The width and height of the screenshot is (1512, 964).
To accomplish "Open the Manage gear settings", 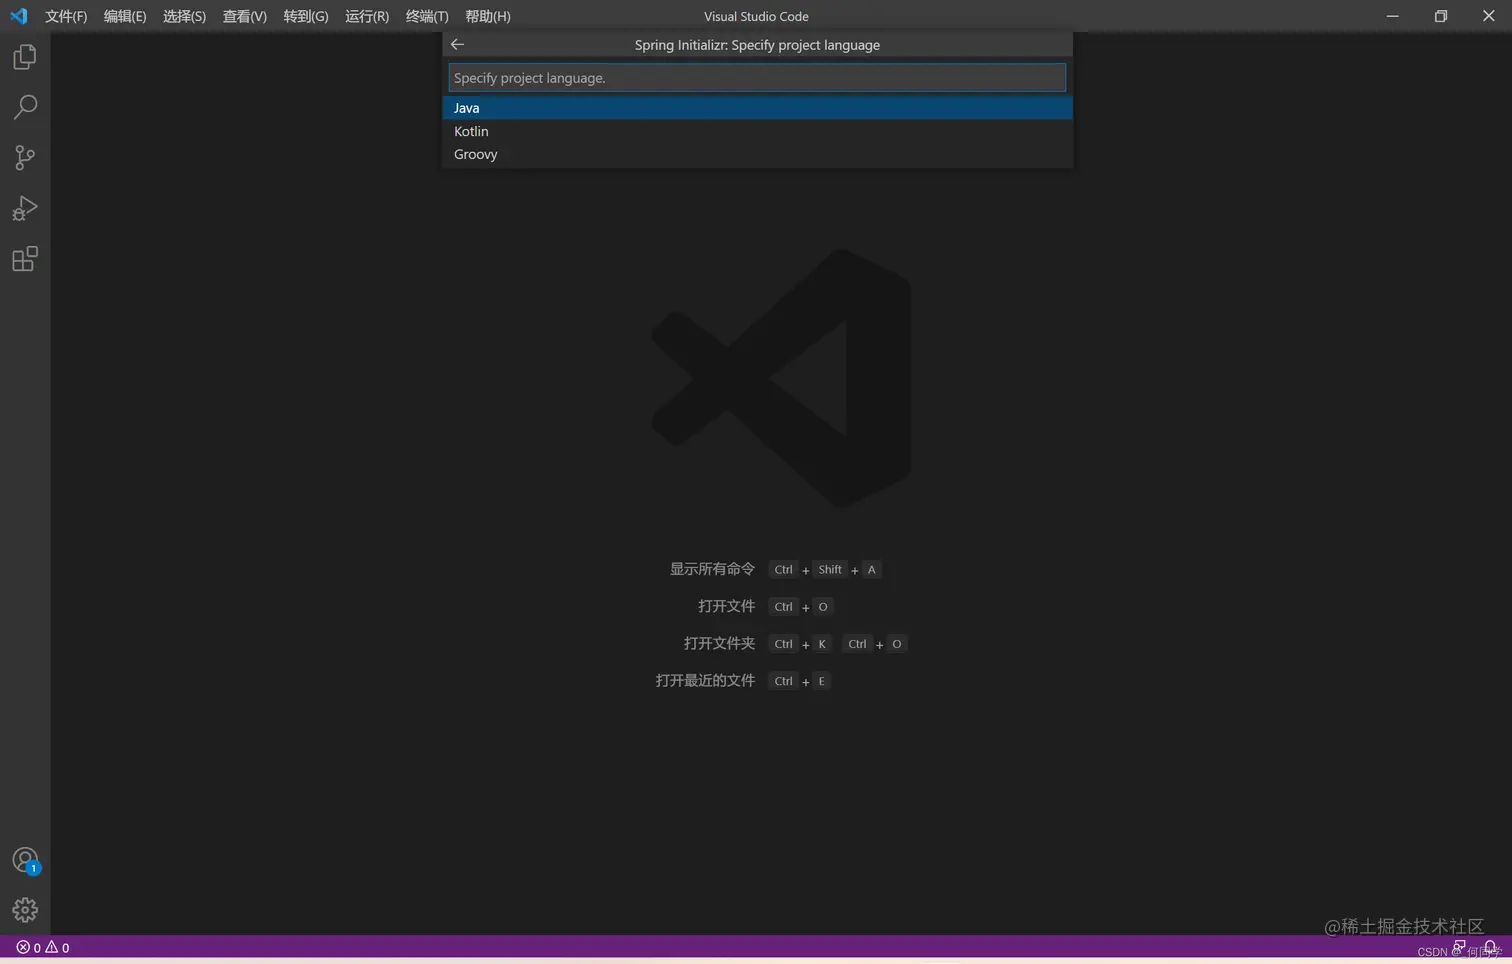I will click(25, 910).
